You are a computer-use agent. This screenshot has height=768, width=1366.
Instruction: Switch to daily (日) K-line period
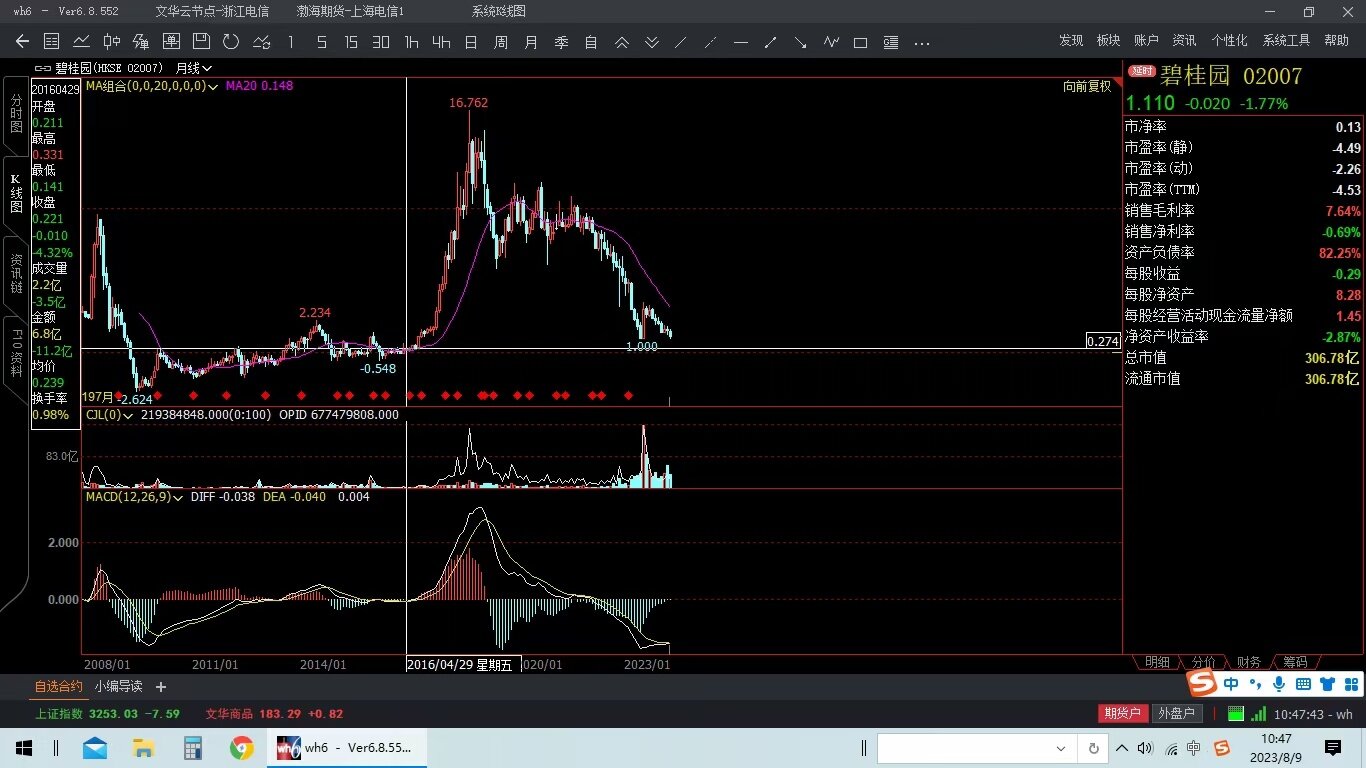(x=471, y=42)
